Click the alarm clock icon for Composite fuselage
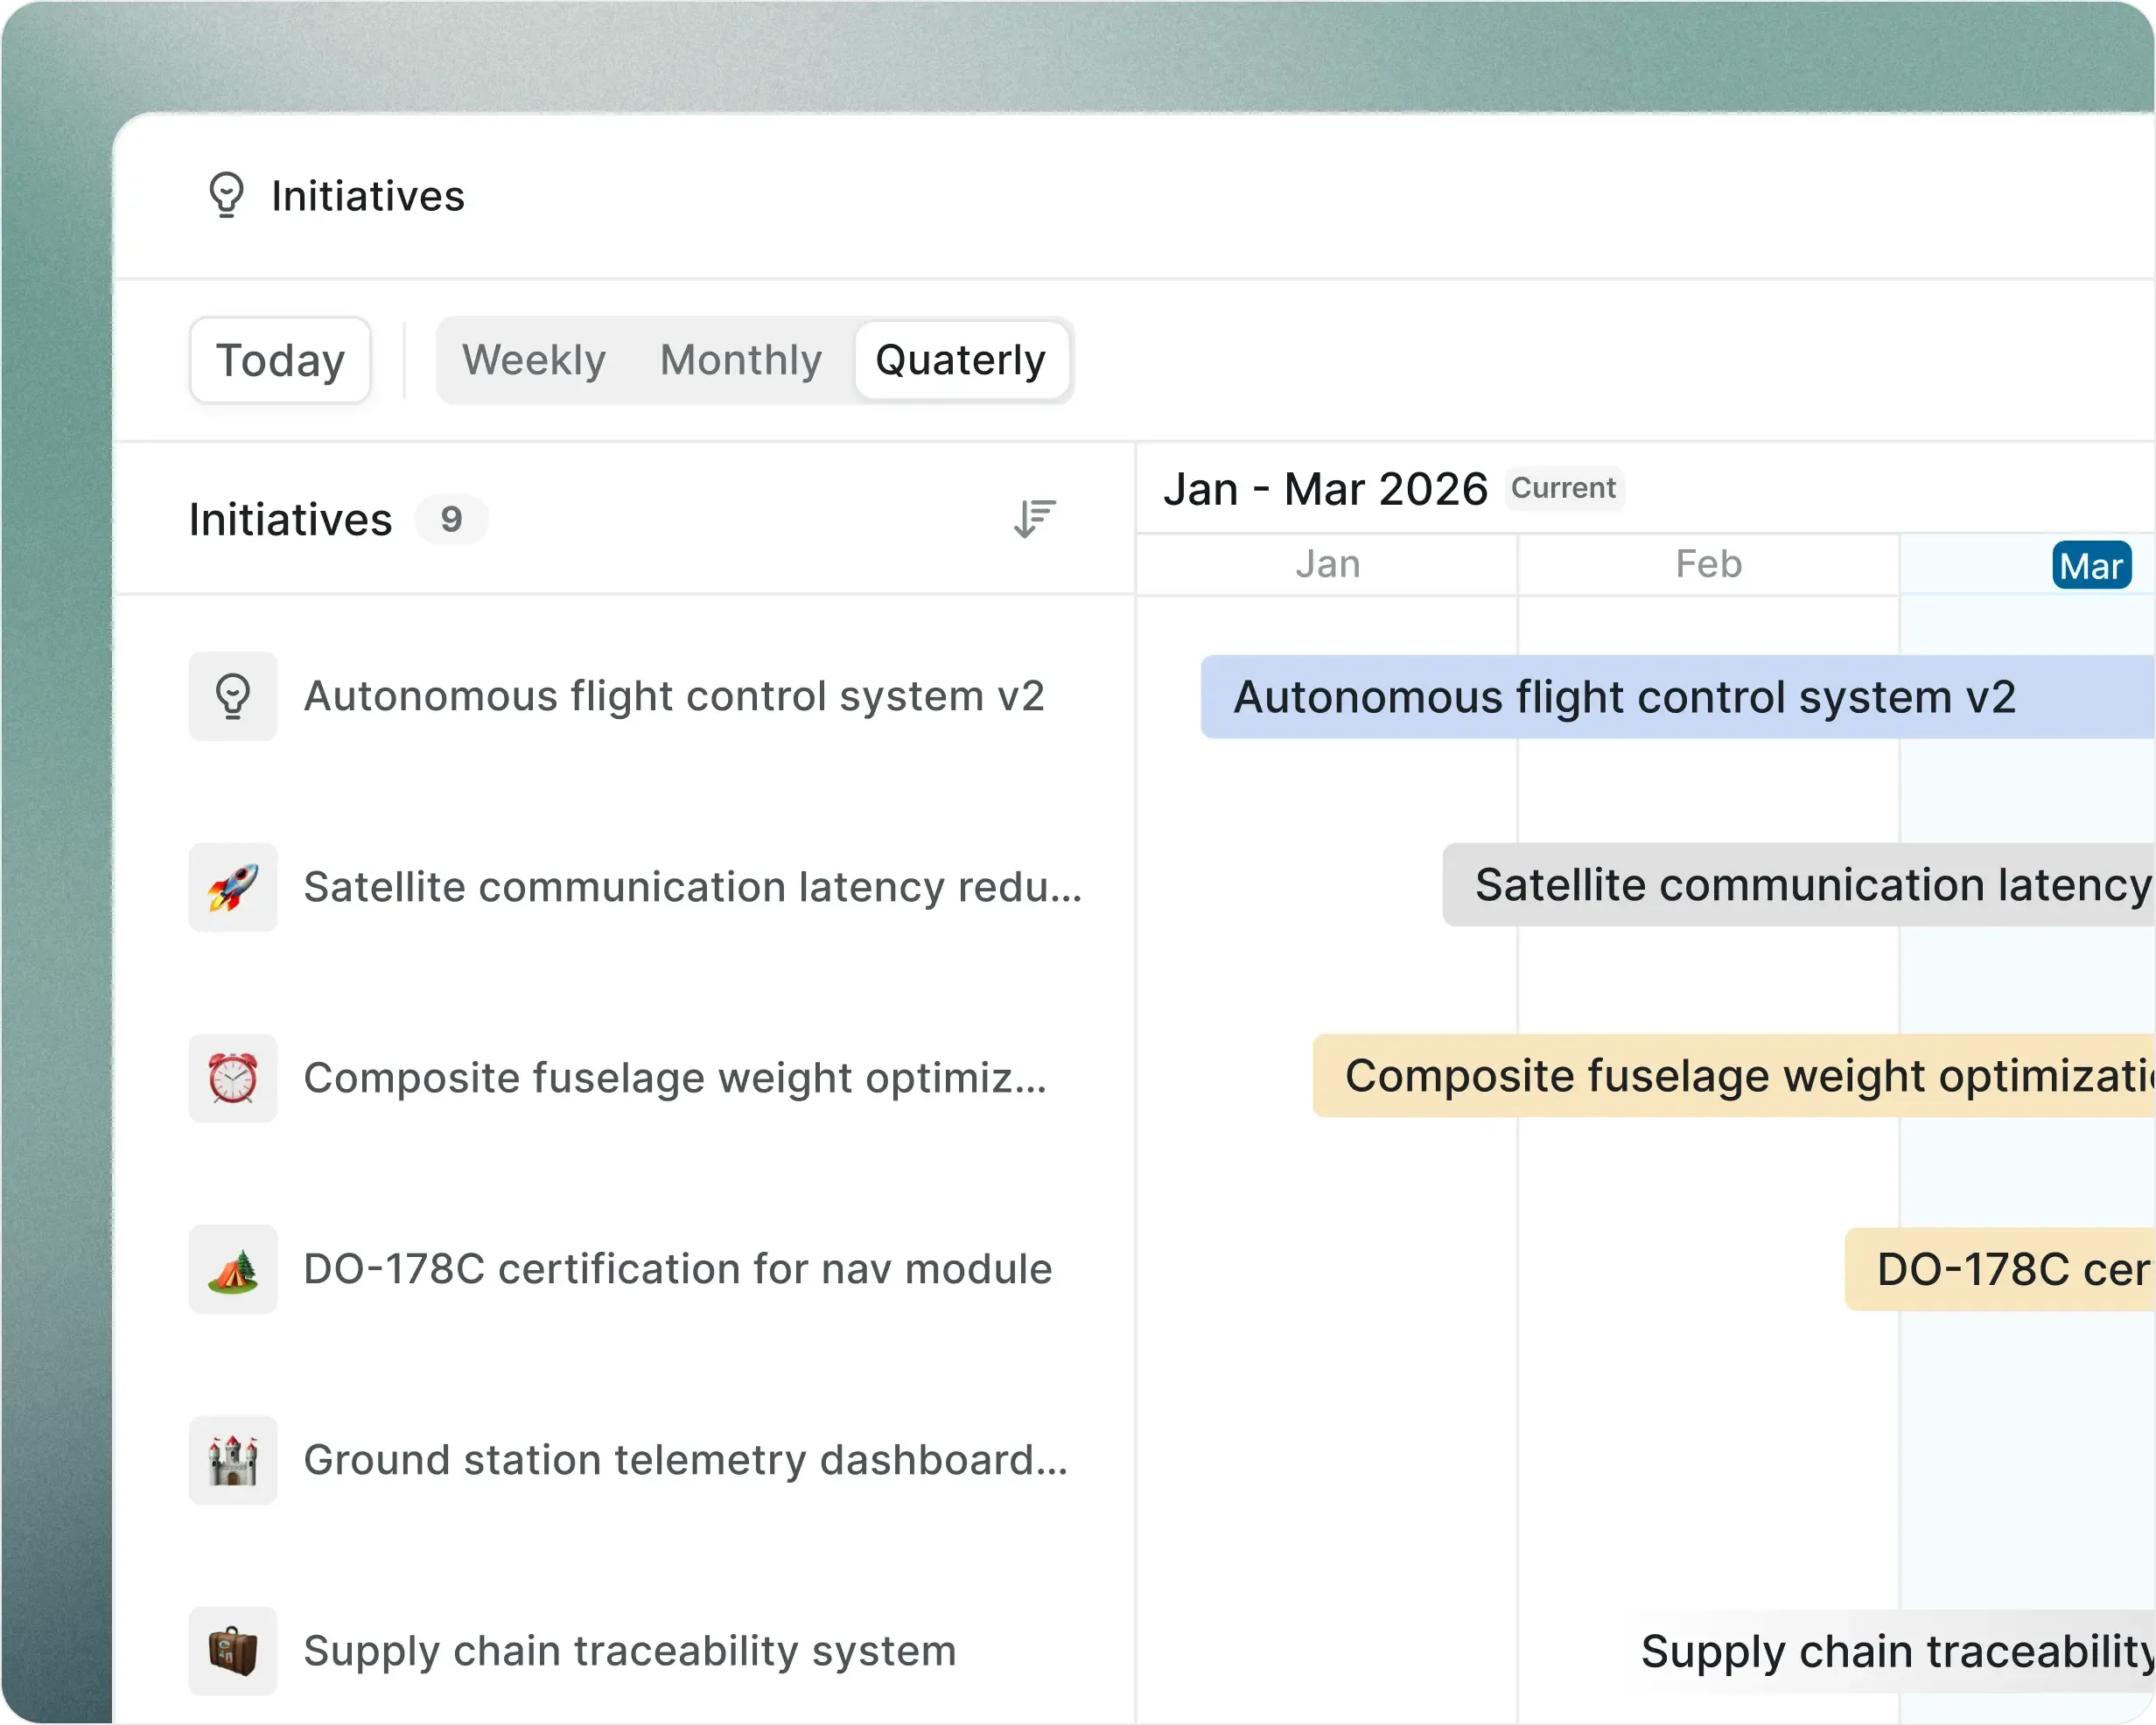This screenshot has width=2156, height=1725. [233, 1078]
